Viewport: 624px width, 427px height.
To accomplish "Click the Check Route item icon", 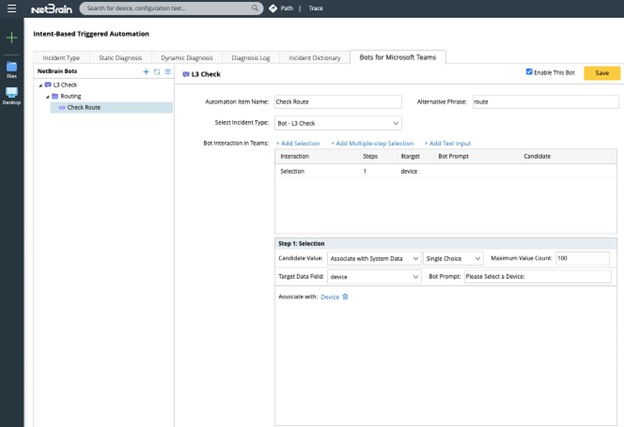I will 62,107.
